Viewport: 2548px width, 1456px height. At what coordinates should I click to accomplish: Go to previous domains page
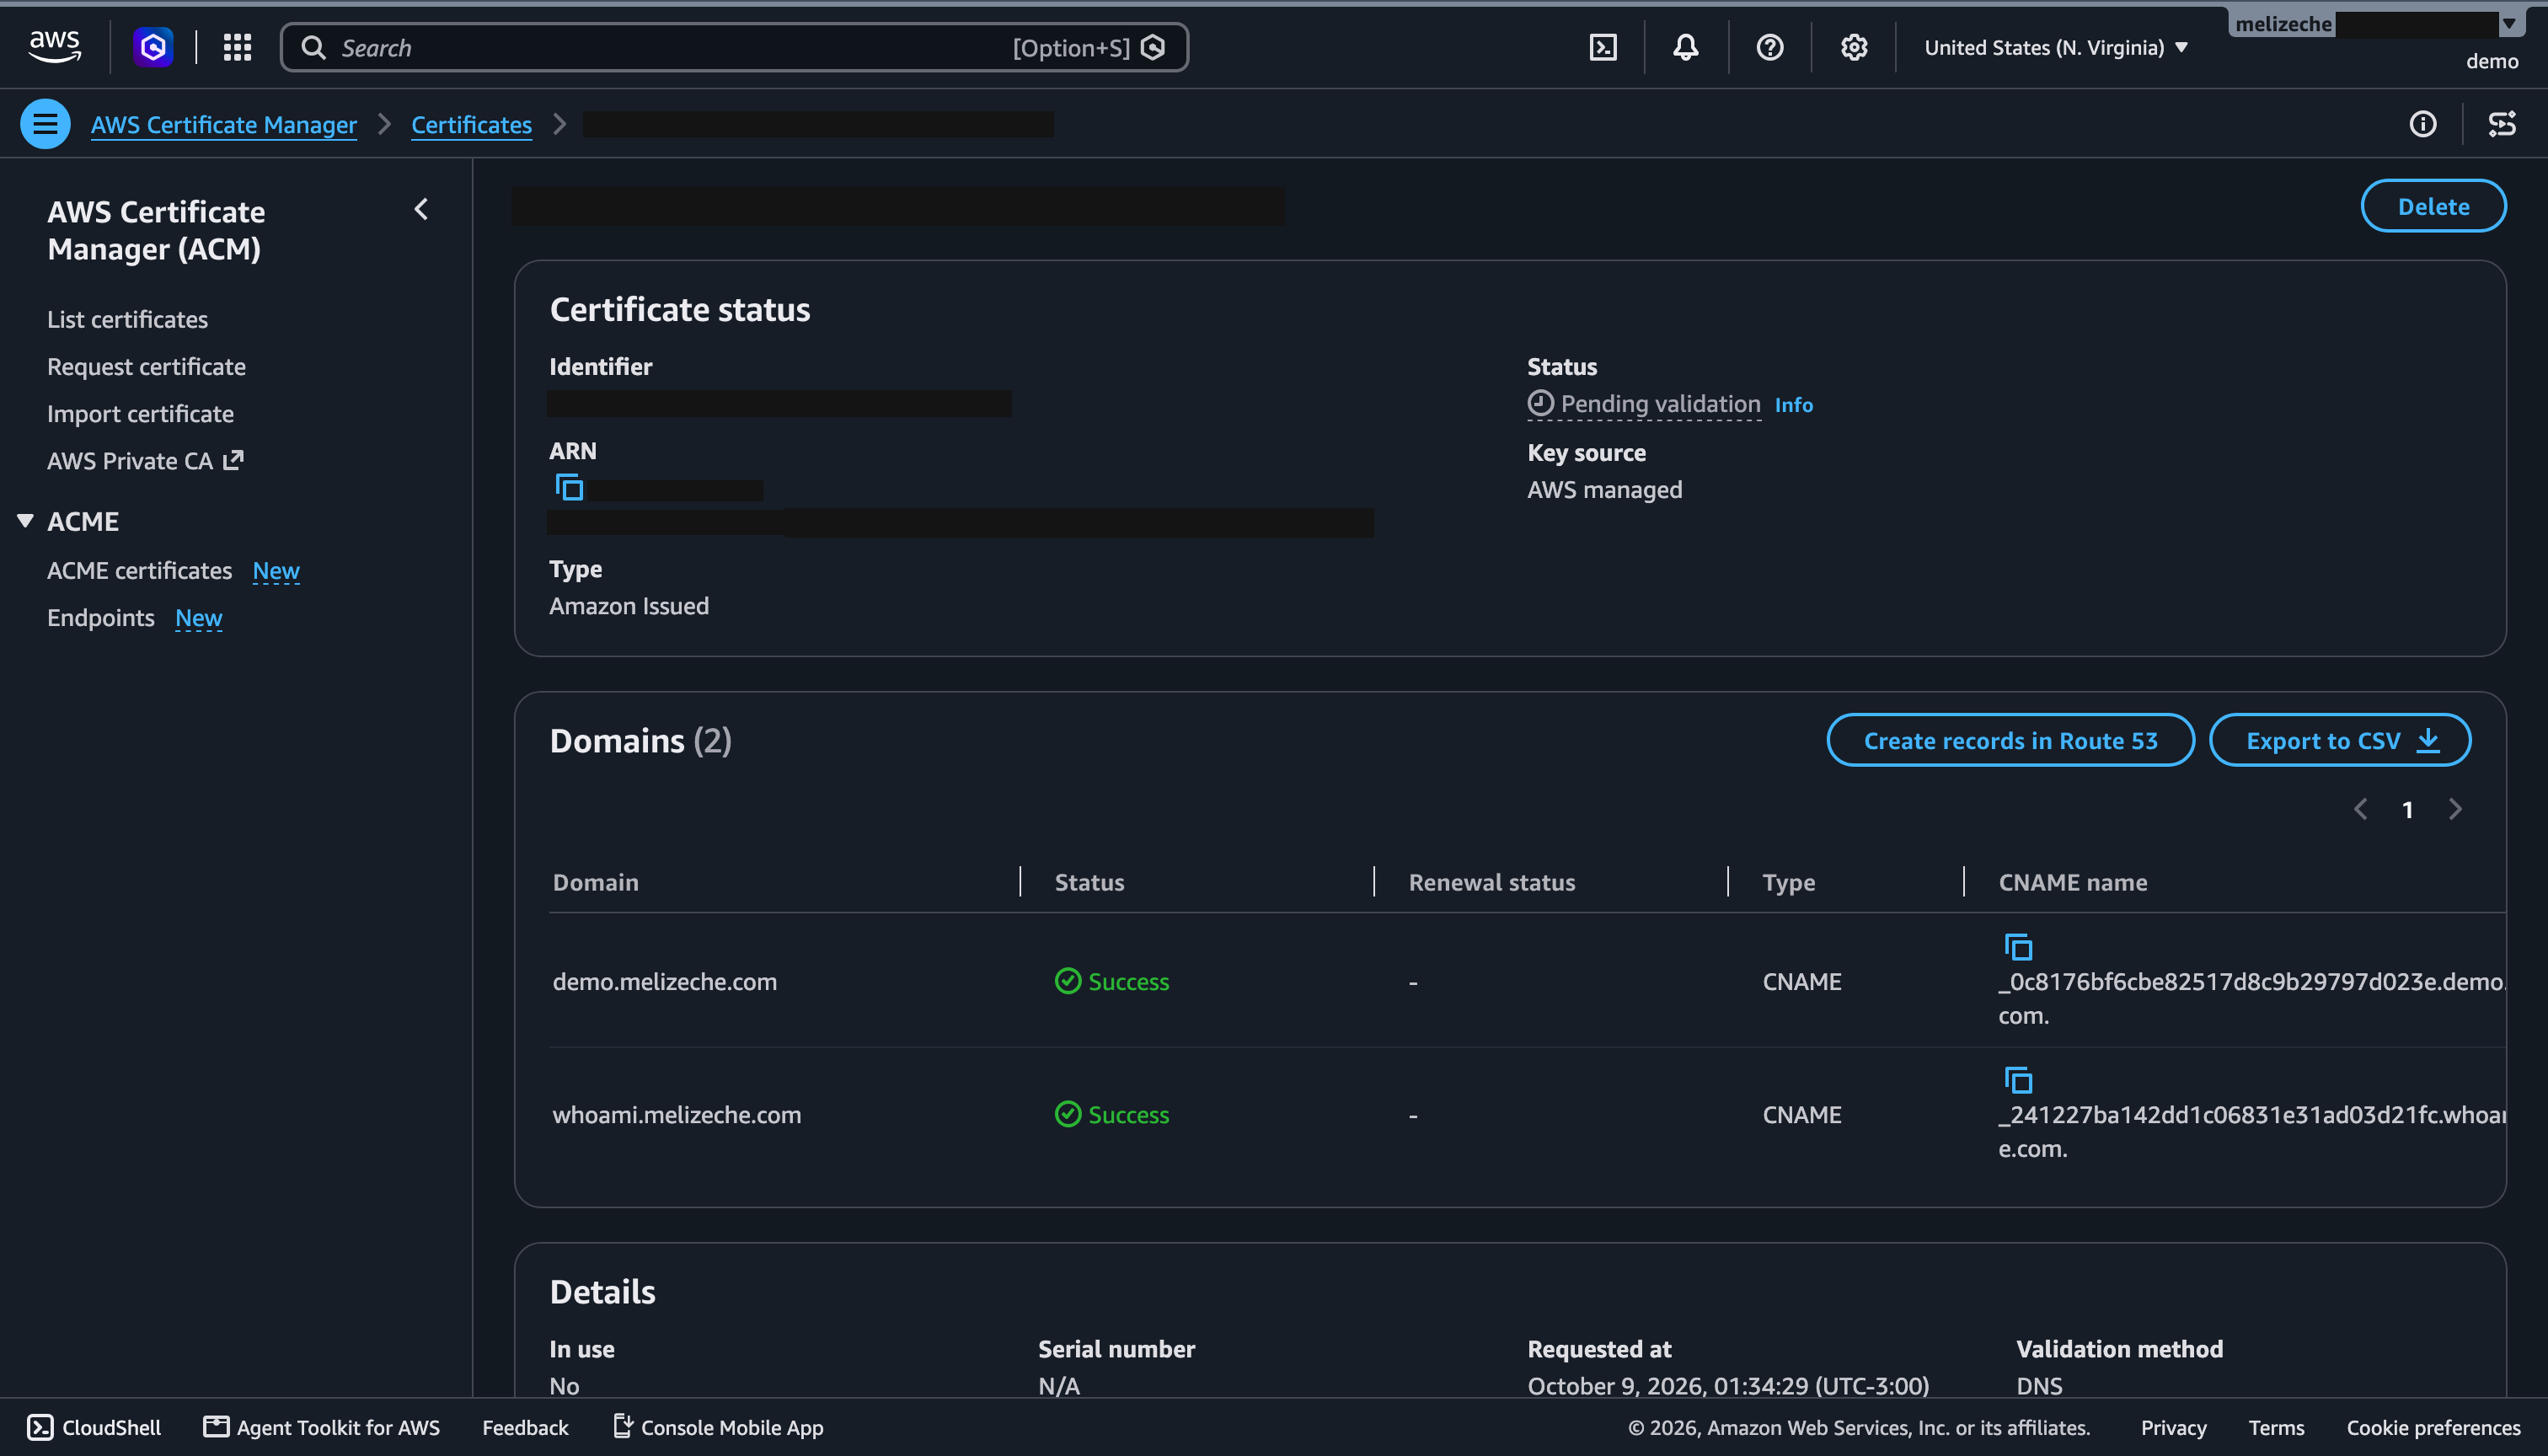tap(2361, 809)
